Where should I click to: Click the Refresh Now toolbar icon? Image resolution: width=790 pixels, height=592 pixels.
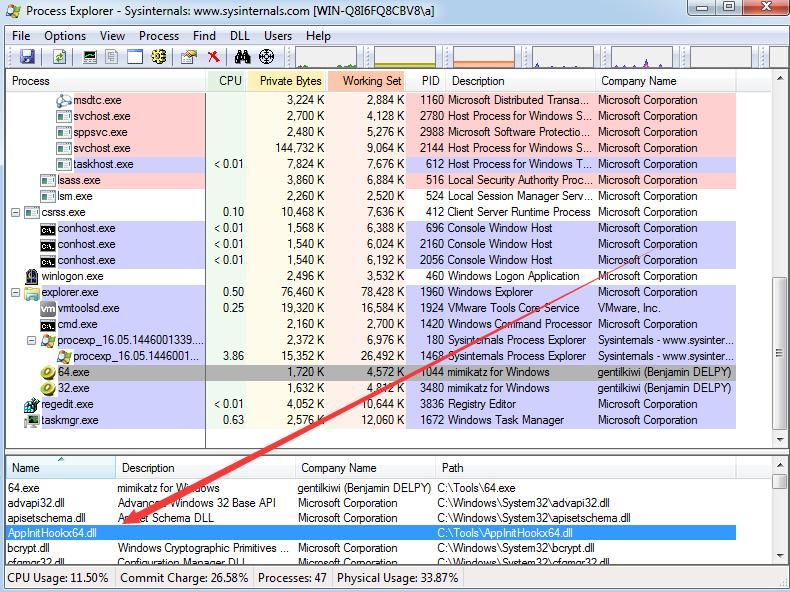pyautogui.click(x=60, y=57)
